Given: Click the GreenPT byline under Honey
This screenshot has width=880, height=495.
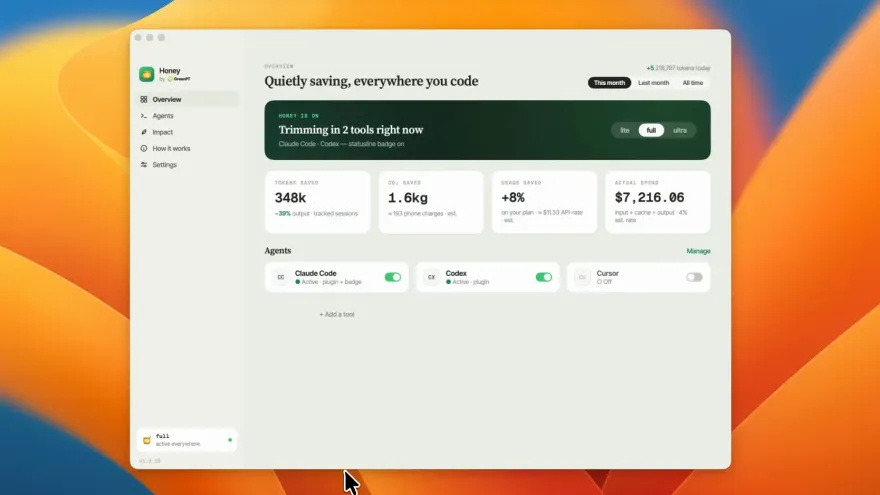Looking at the screenshot, I should (175, 79).
